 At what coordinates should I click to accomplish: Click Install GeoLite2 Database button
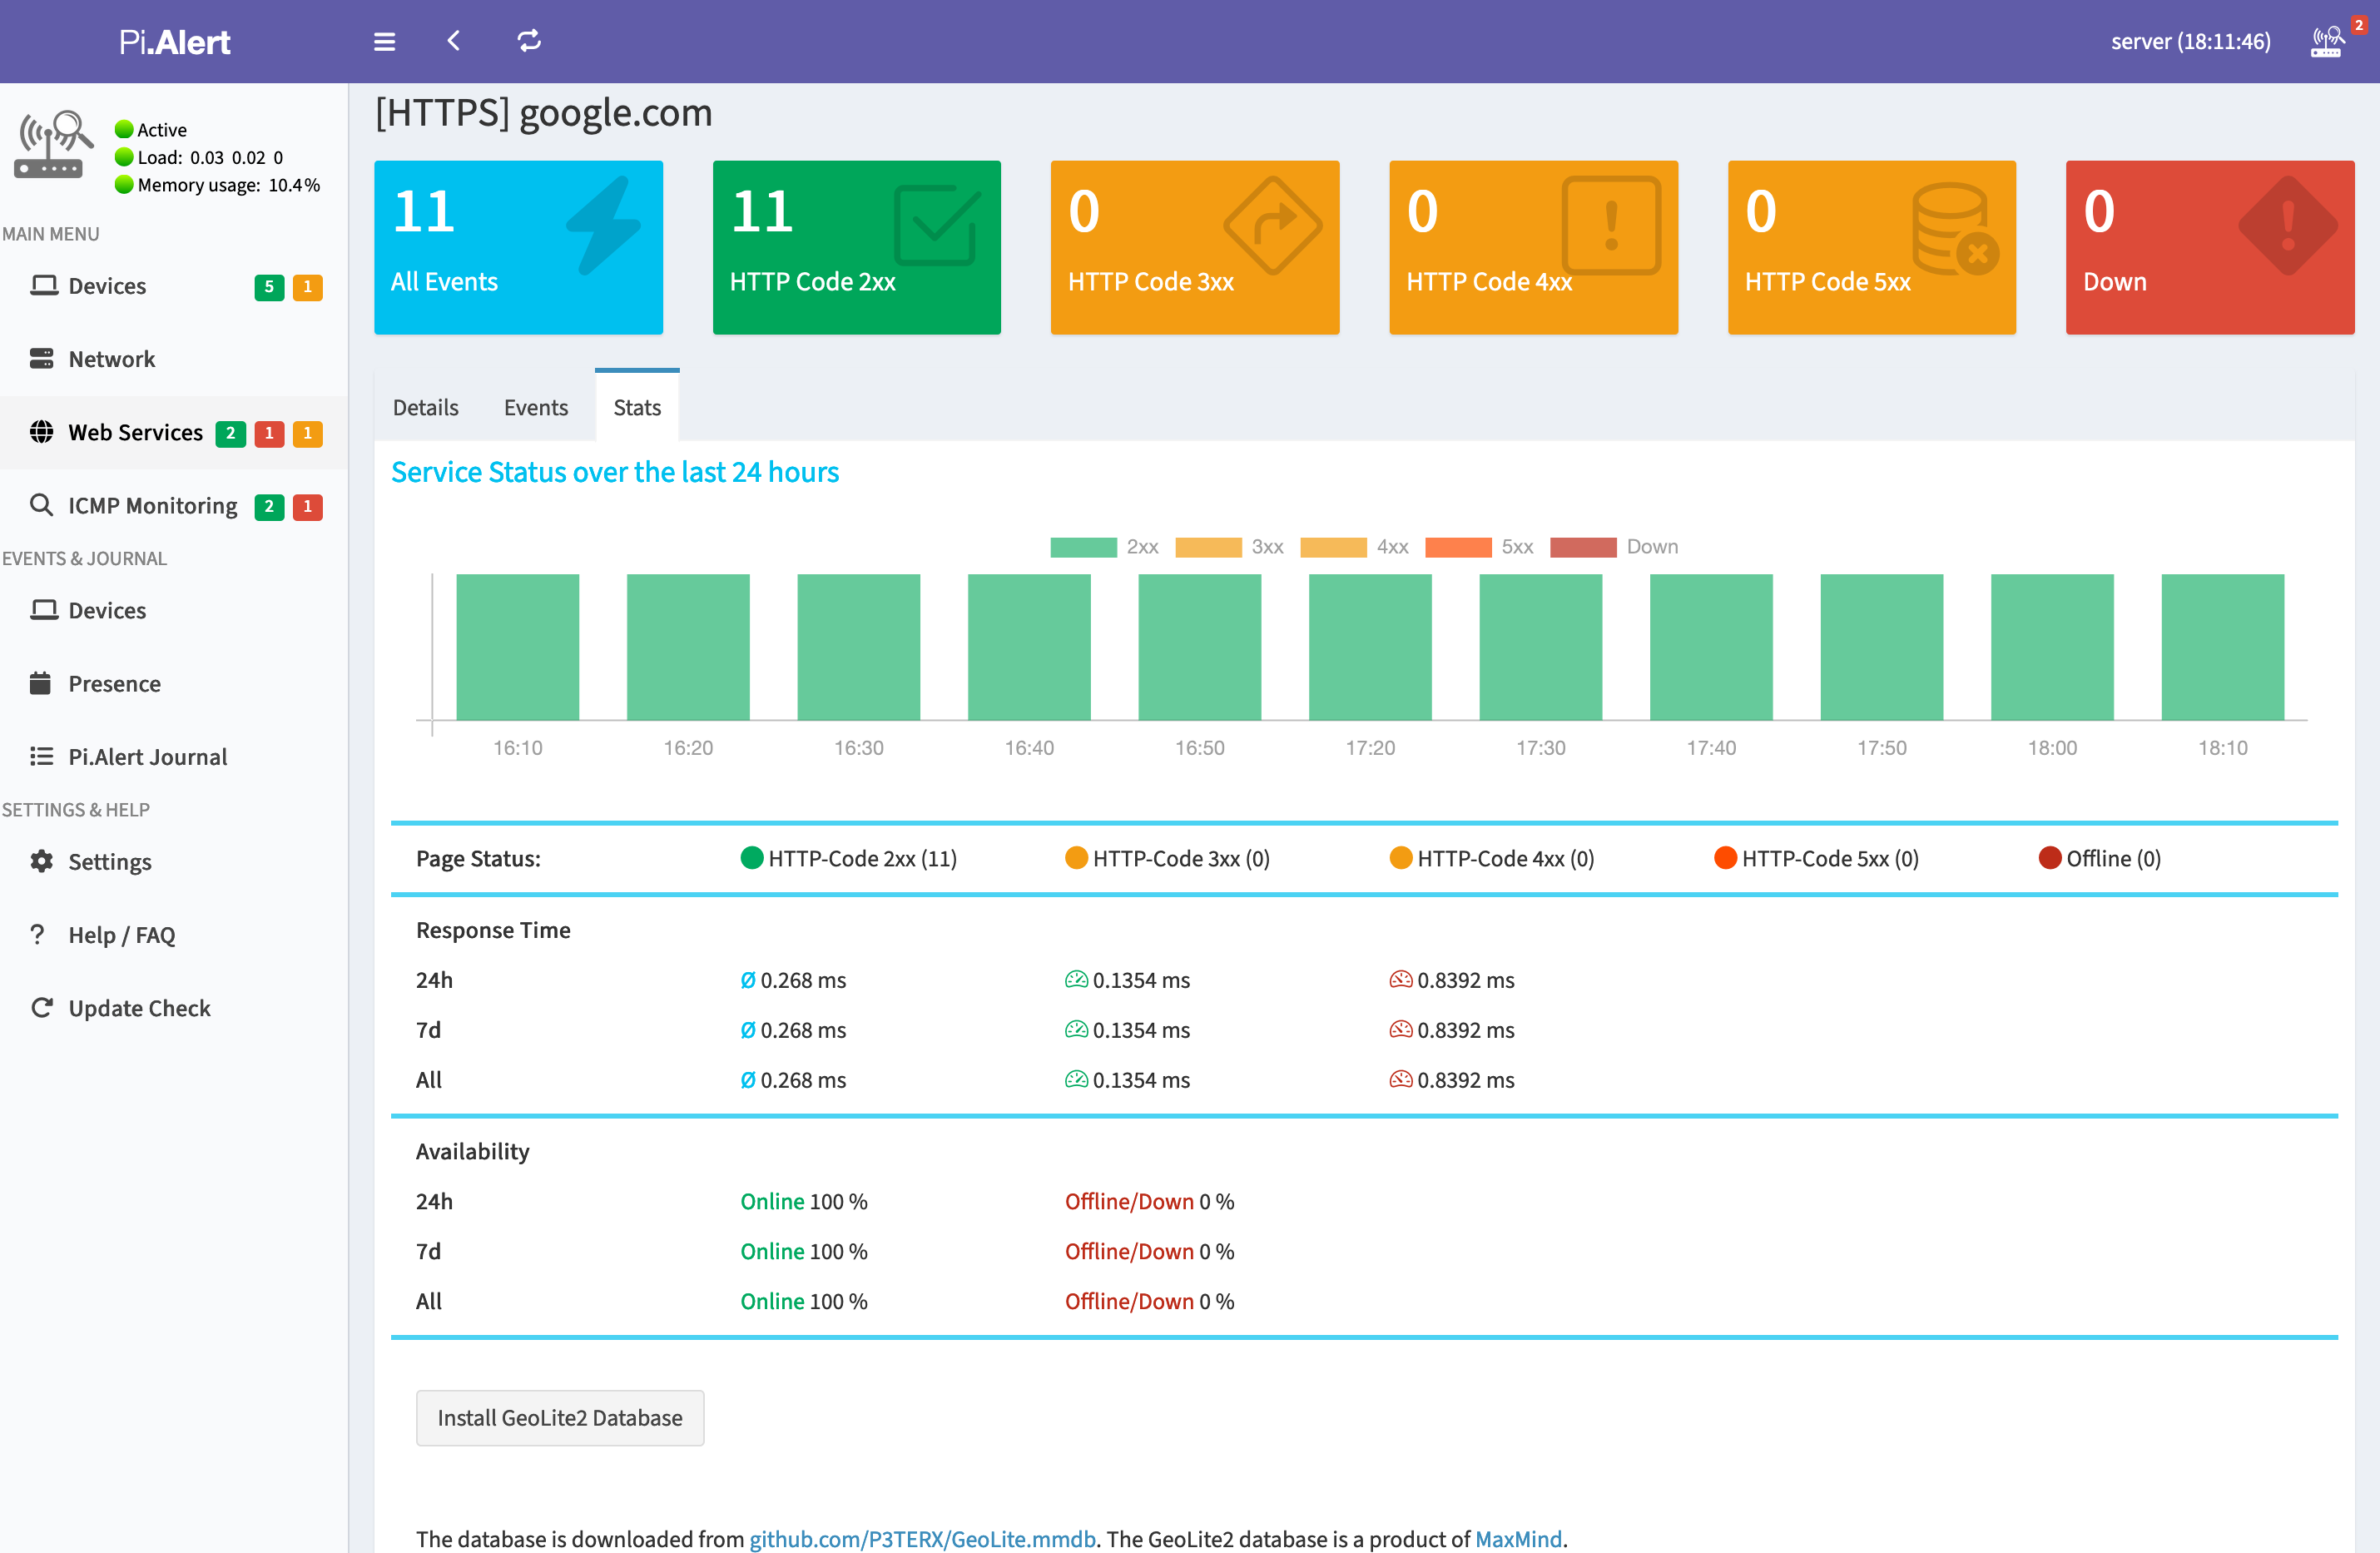(x=560, y=1417)
